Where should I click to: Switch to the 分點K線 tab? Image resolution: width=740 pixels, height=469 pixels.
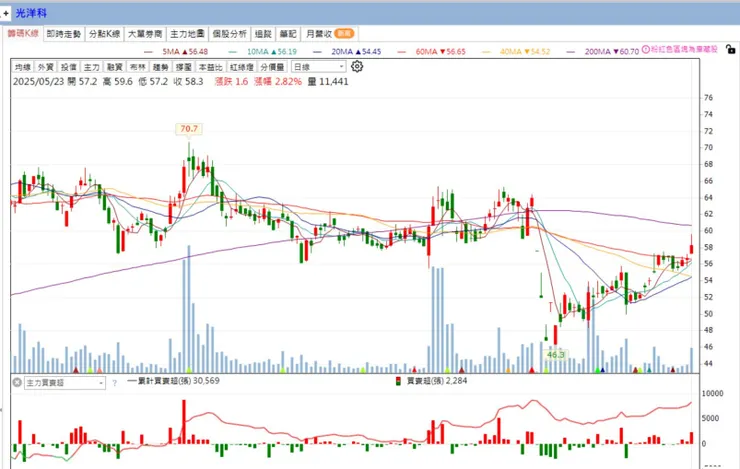(104, 34)
